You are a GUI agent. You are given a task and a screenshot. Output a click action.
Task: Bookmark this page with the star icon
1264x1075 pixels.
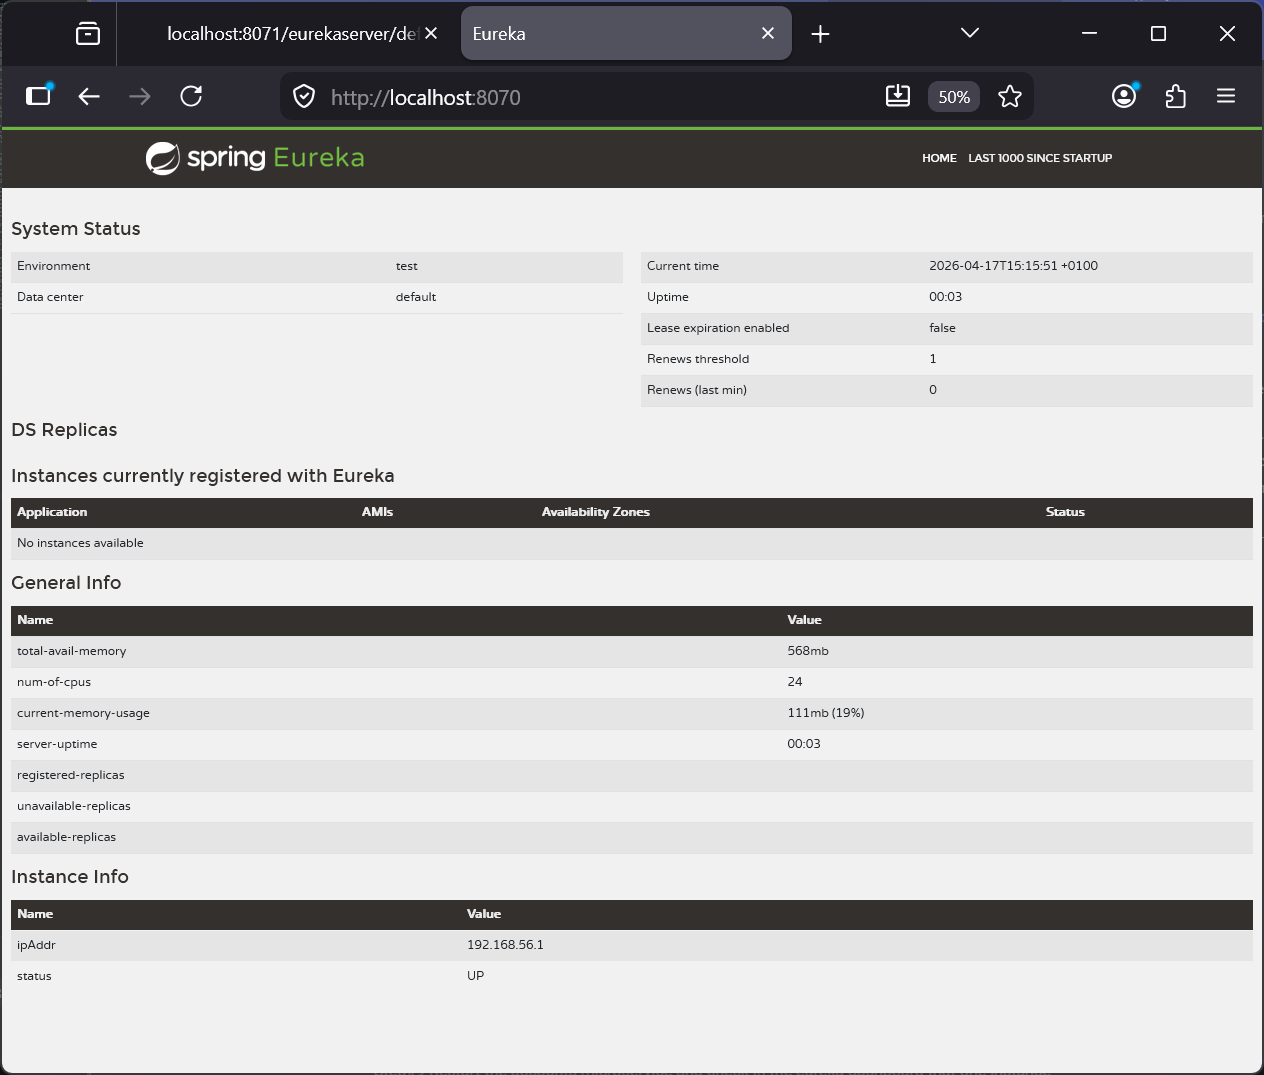[x=1010, y=96]
